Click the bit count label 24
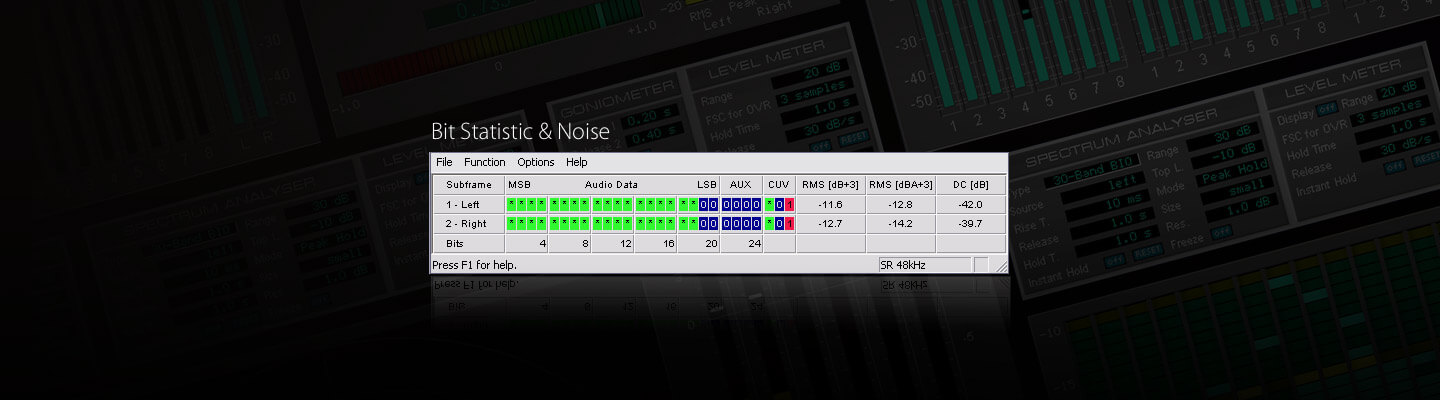Screen dimensions: 1440x400 tap(754, 244)
